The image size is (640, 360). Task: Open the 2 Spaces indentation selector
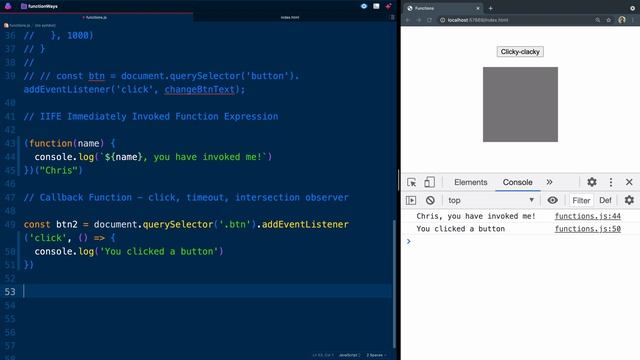click(x=376, y=355)
